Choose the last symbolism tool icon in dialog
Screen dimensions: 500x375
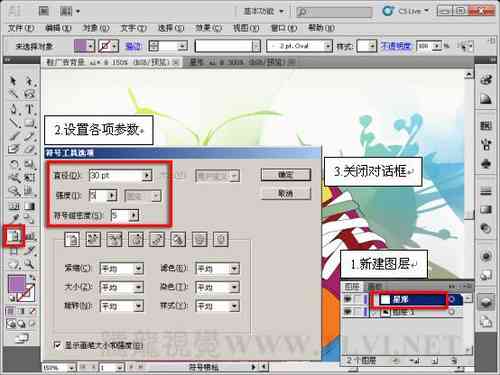(x=221, y=239)
